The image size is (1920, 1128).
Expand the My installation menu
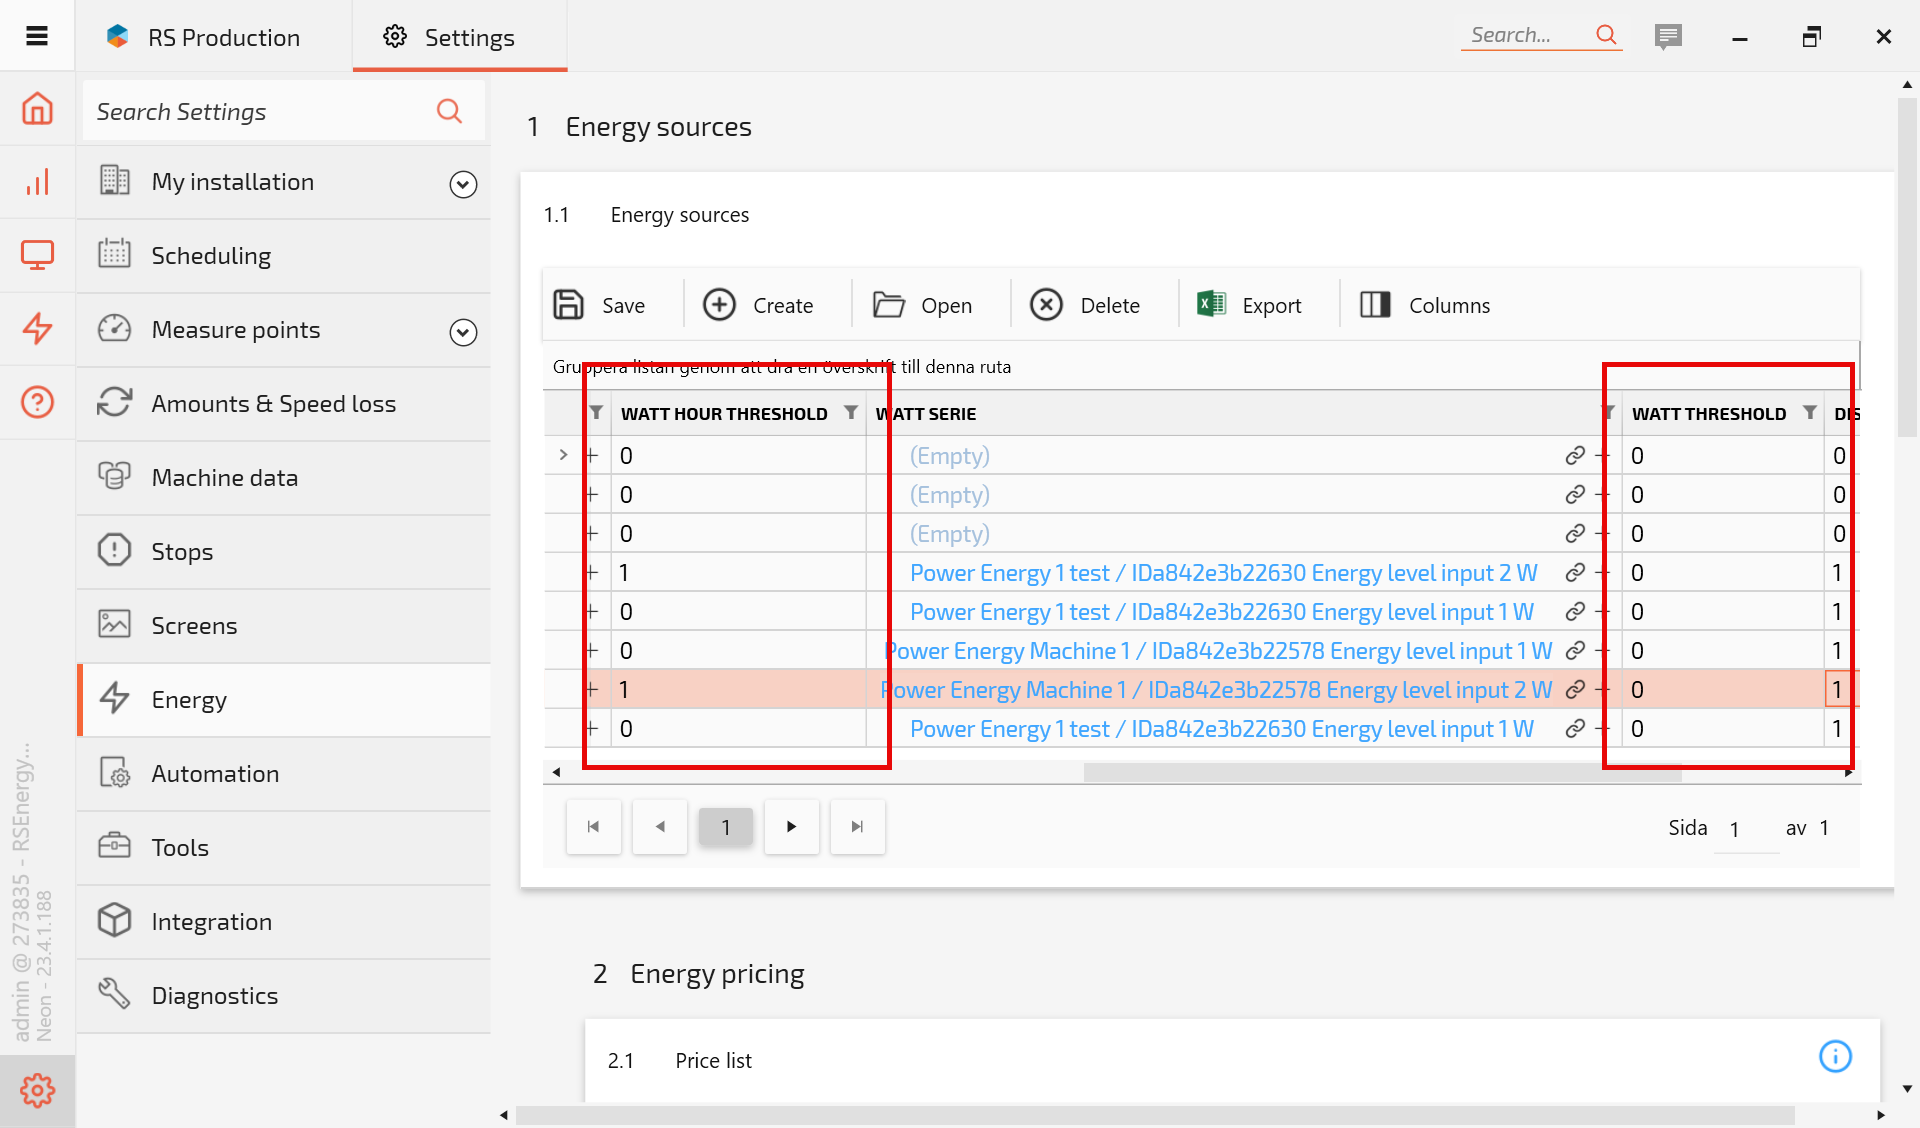coord(463,184)
